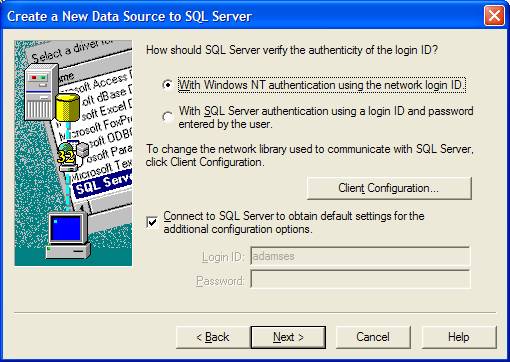Click the Password text field
This screenshot has width=510, height=362.
pyautogui.click(x=360, y=279)
